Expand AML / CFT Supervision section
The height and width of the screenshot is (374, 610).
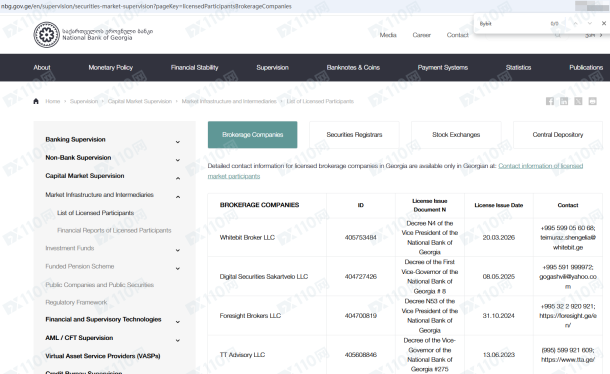pyautogui.click(x=178, y=340)
